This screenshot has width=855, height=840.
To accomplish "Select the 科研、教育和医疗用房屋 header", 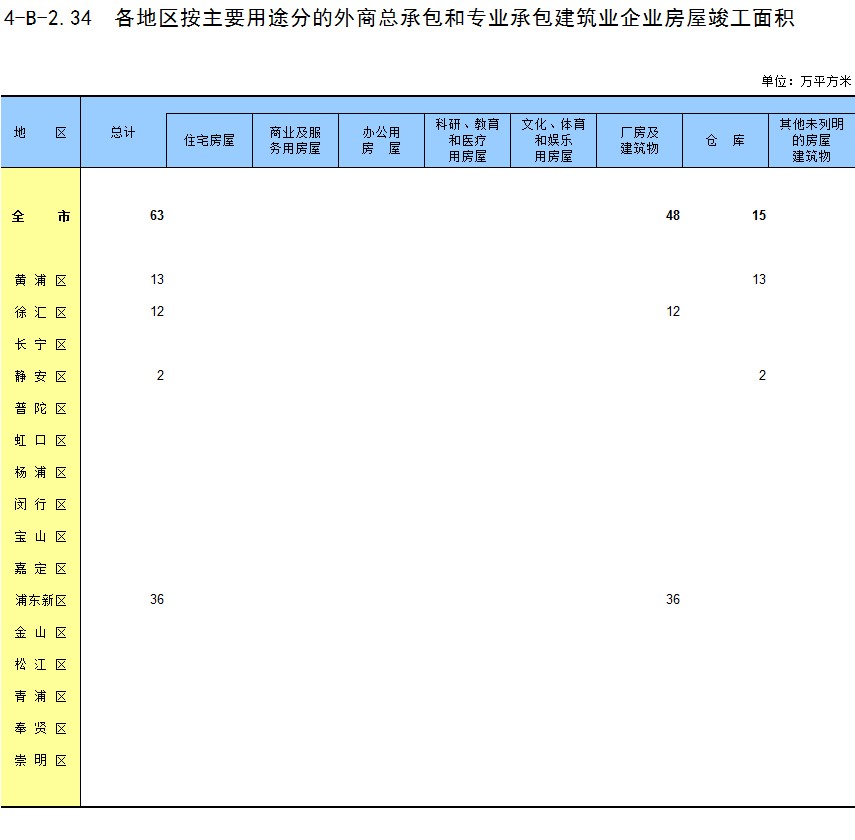I will [x=467, y=140].
